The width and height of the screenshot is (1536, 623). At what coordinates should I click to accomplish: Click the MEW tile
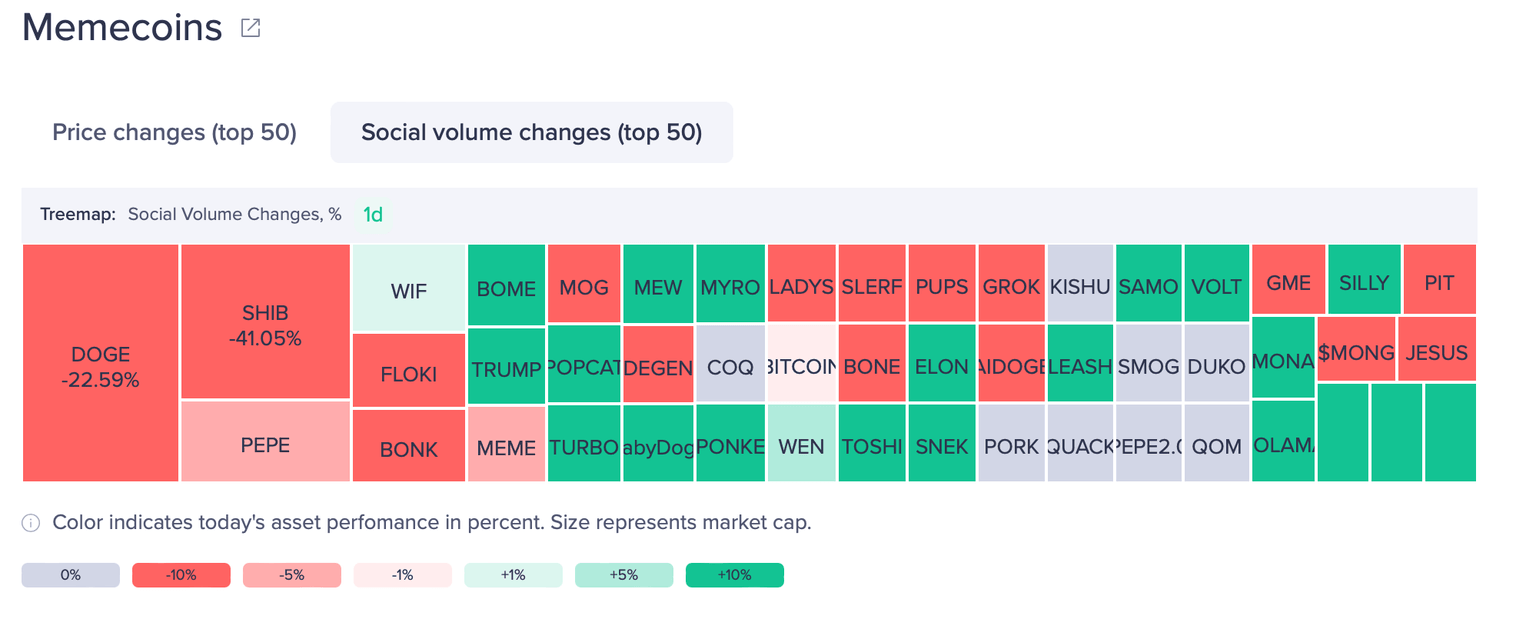pos(658,286)
